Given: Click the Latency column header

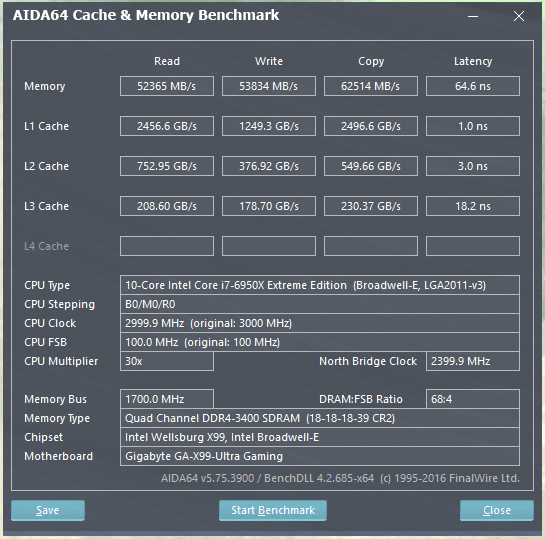Looking at the screenshot, I should 473,62.
